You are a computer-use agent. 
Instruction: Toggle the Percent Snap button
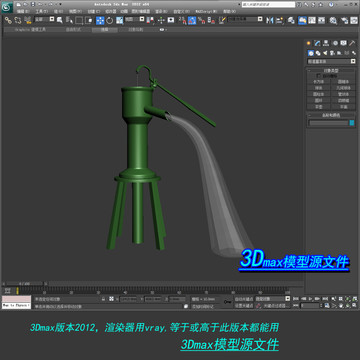pos(201,20)
